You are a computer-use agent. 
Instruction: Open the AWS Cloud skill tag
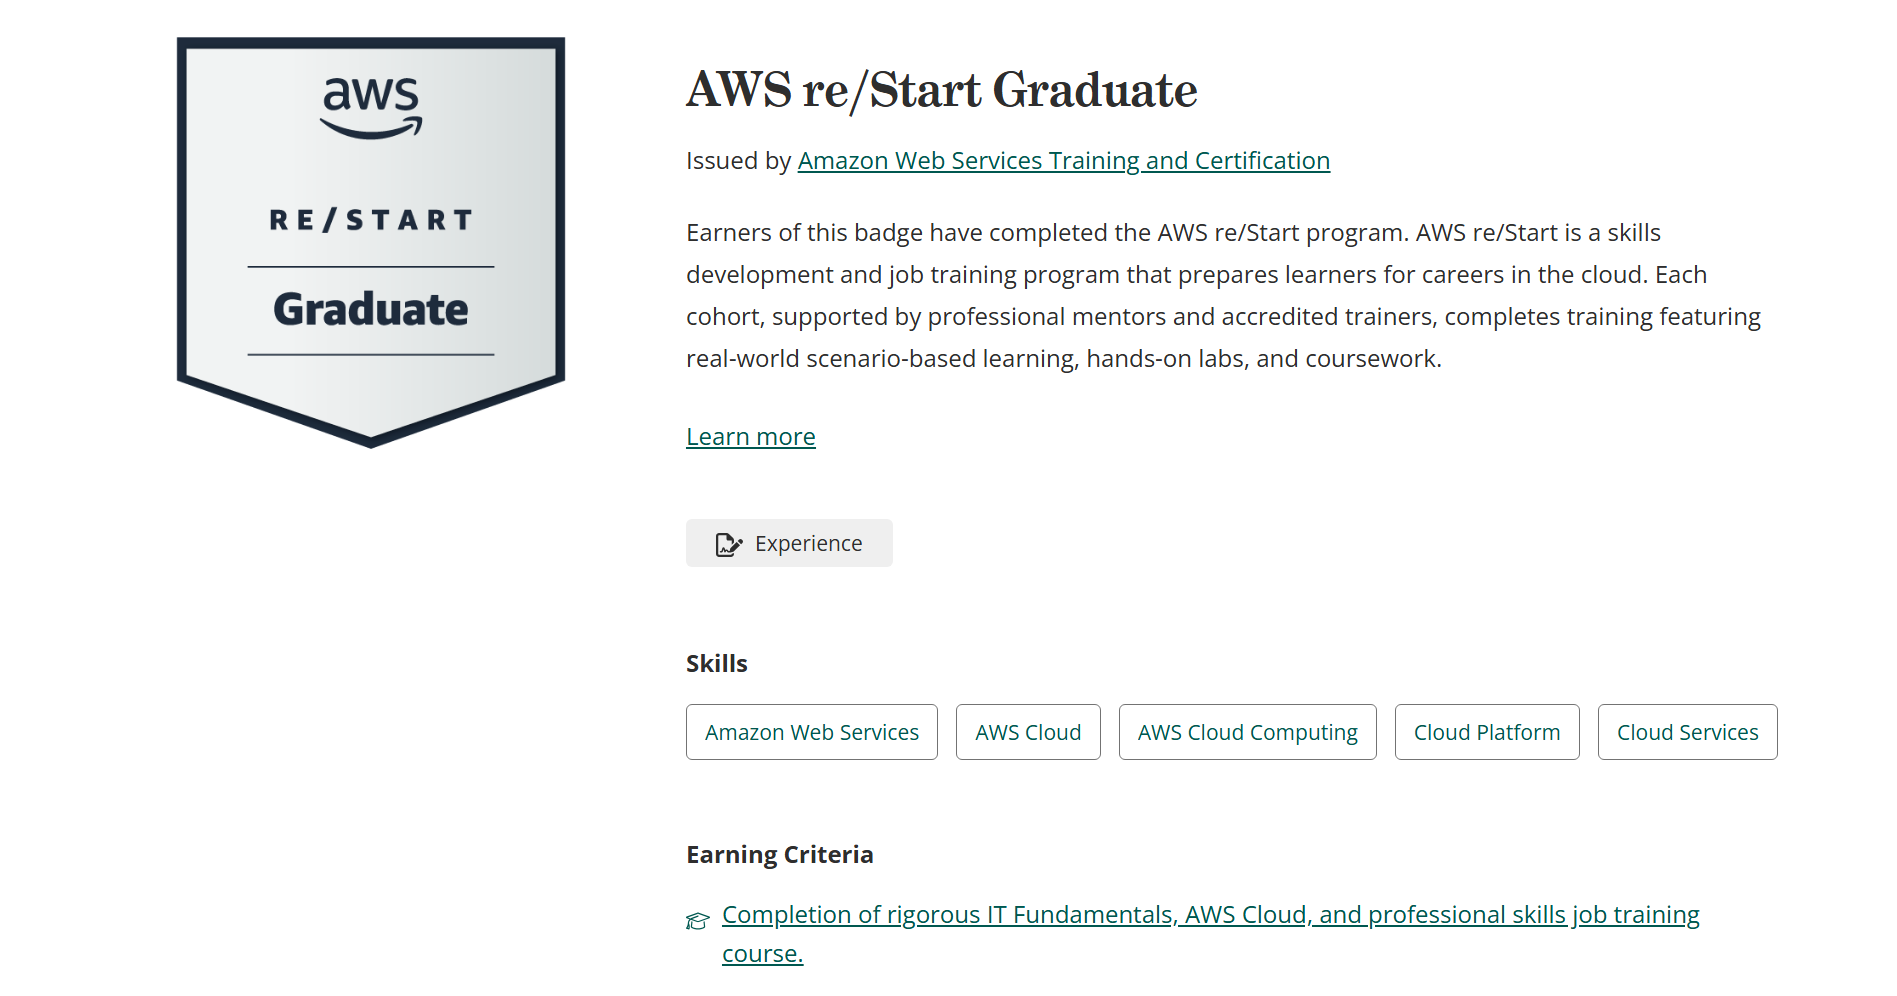pos(1027,733)
